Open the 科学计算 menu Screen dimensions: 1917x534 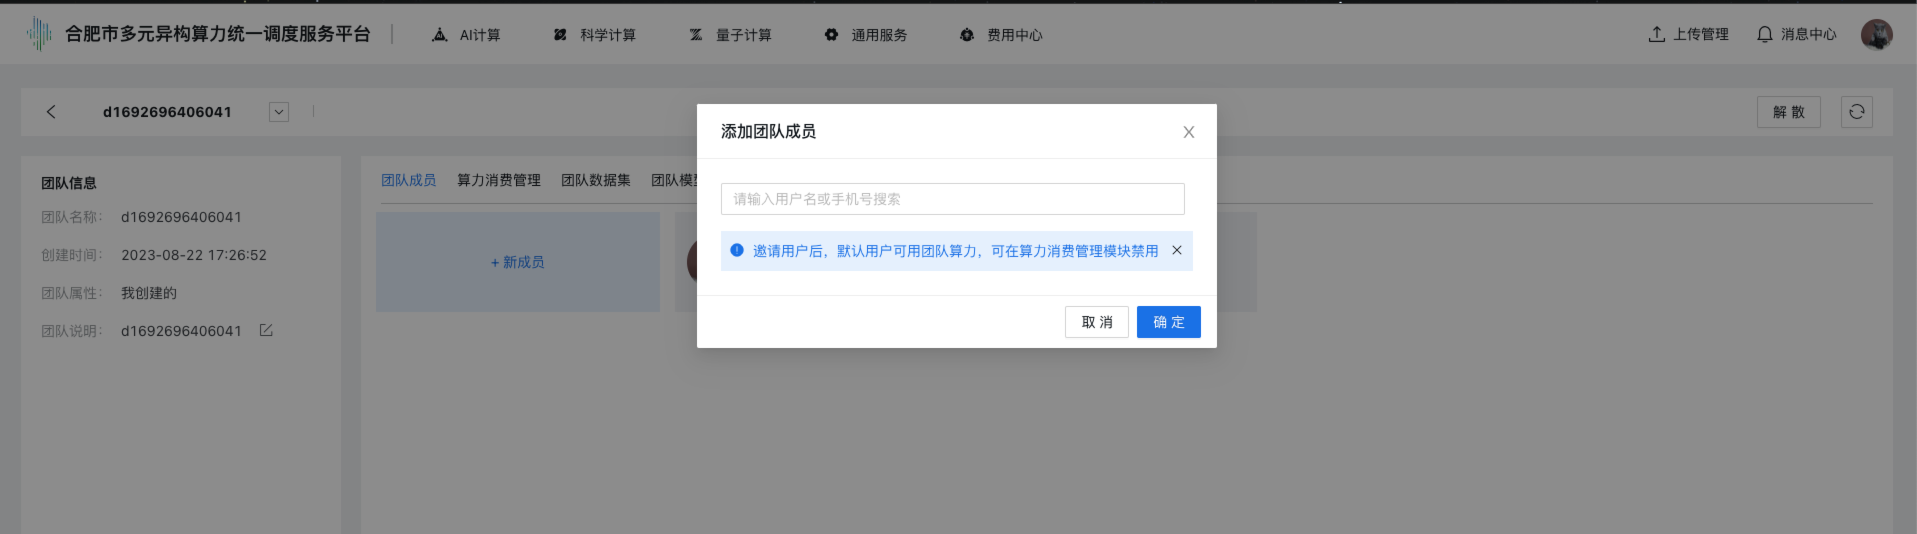tap(595, 35)
